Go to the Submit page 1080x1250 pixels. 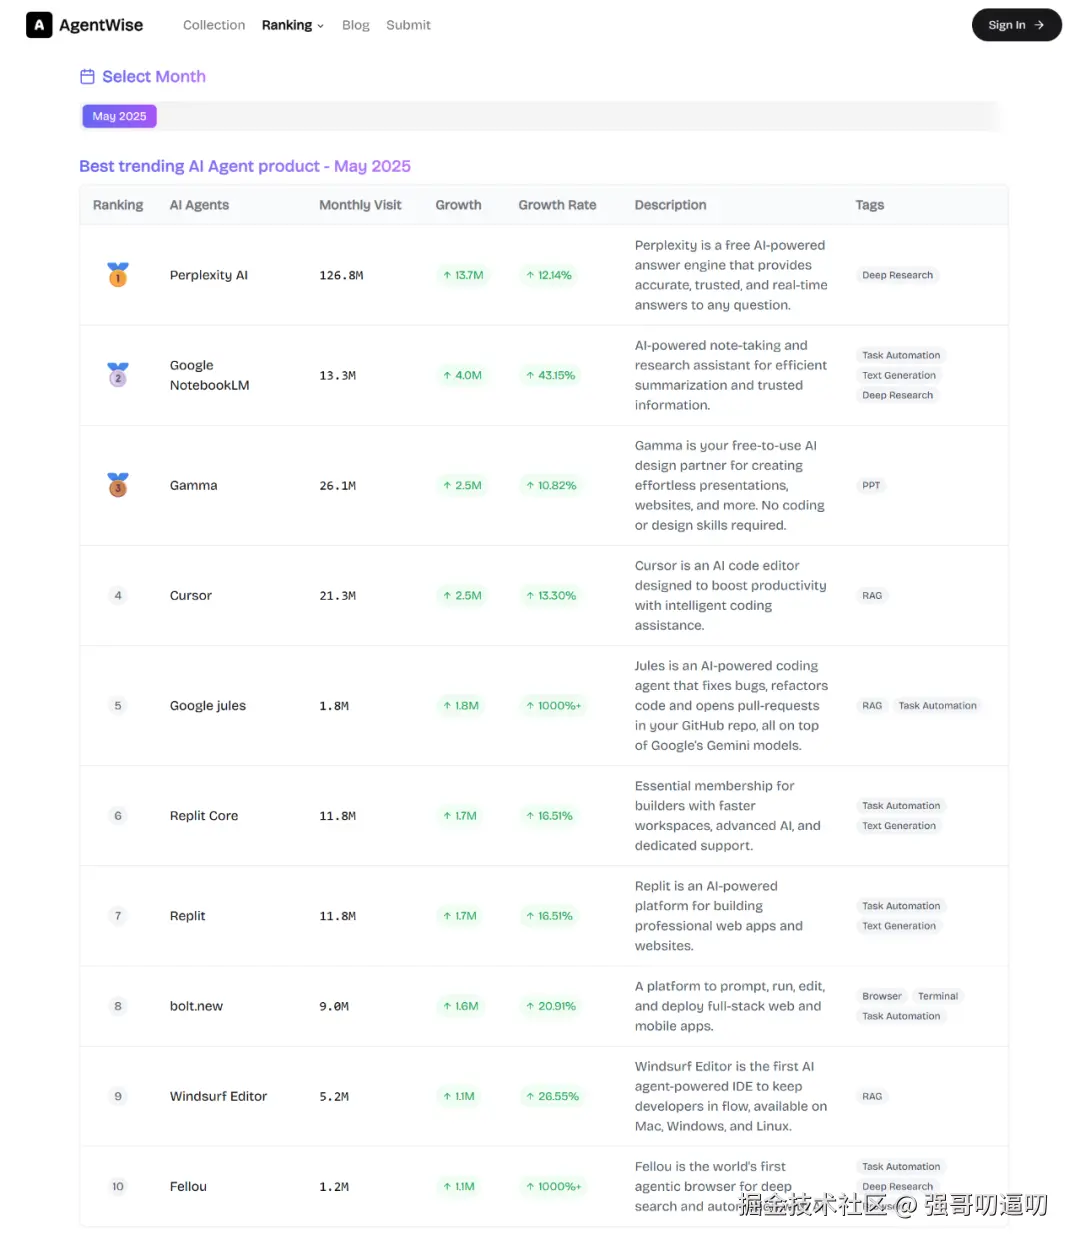pyautogui.click(x=408, y=25)
